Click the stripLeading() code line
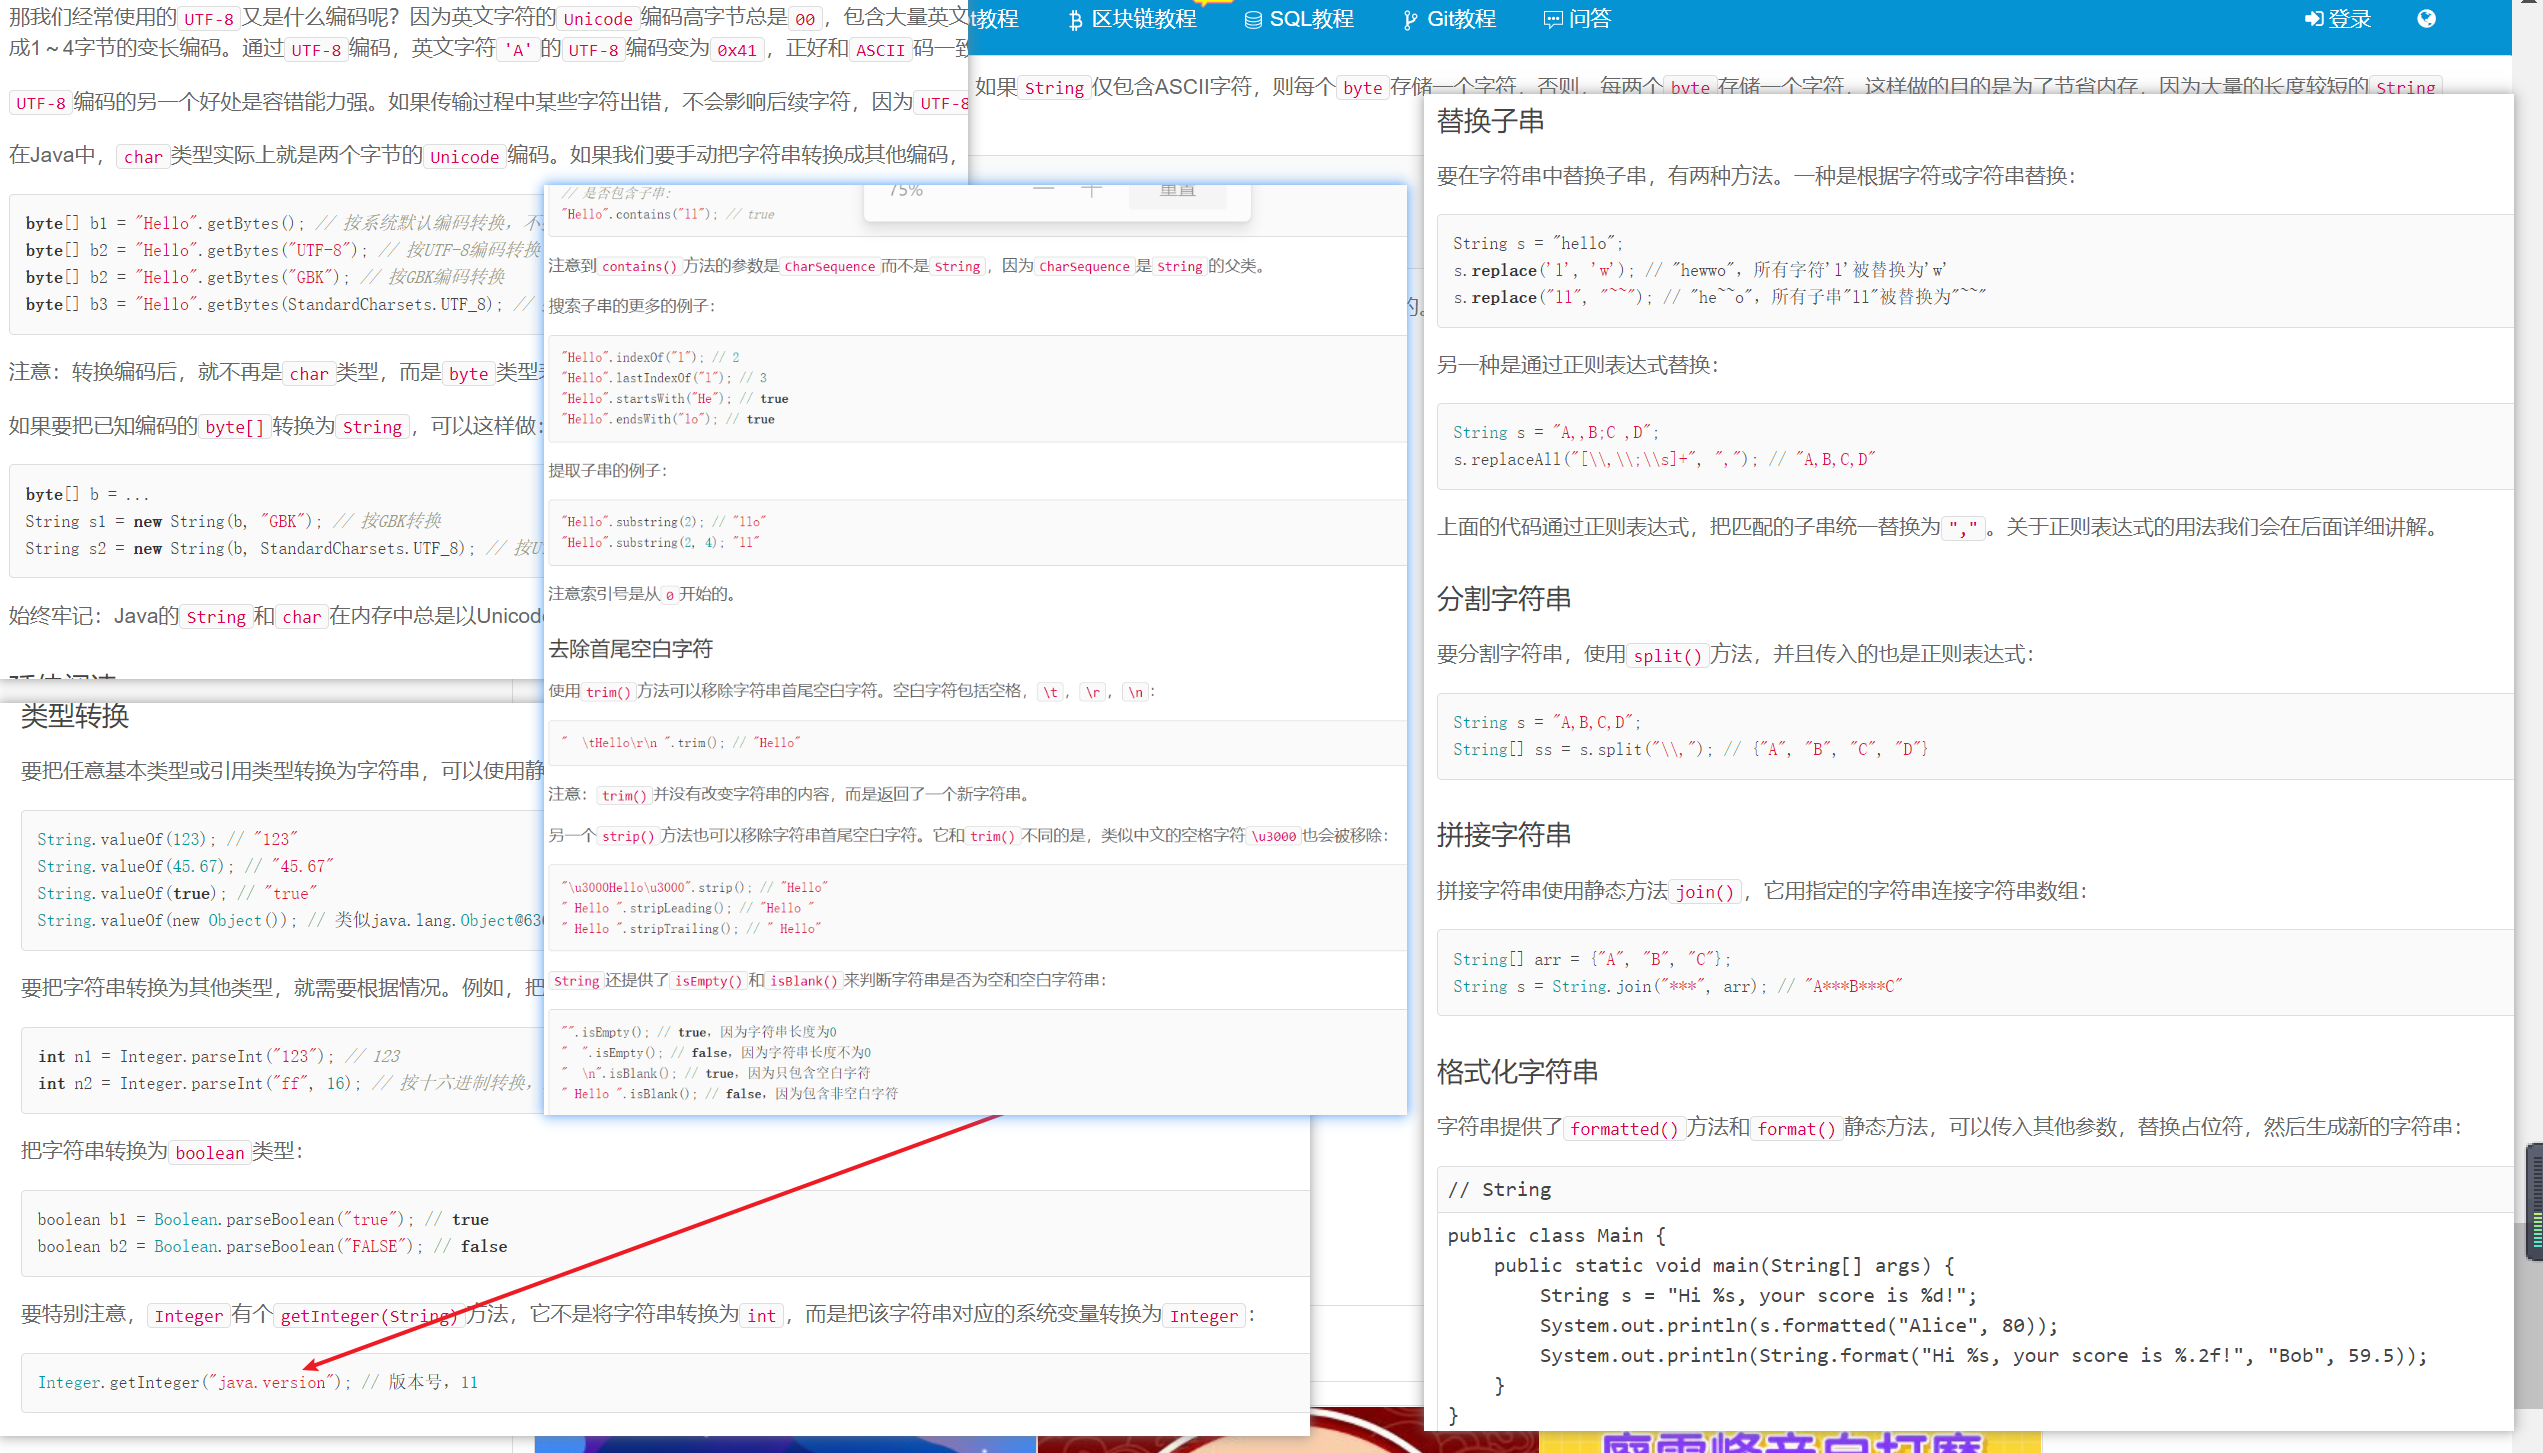Image resolution: width=2543 pixels, height=1453 pixels. 687,908
